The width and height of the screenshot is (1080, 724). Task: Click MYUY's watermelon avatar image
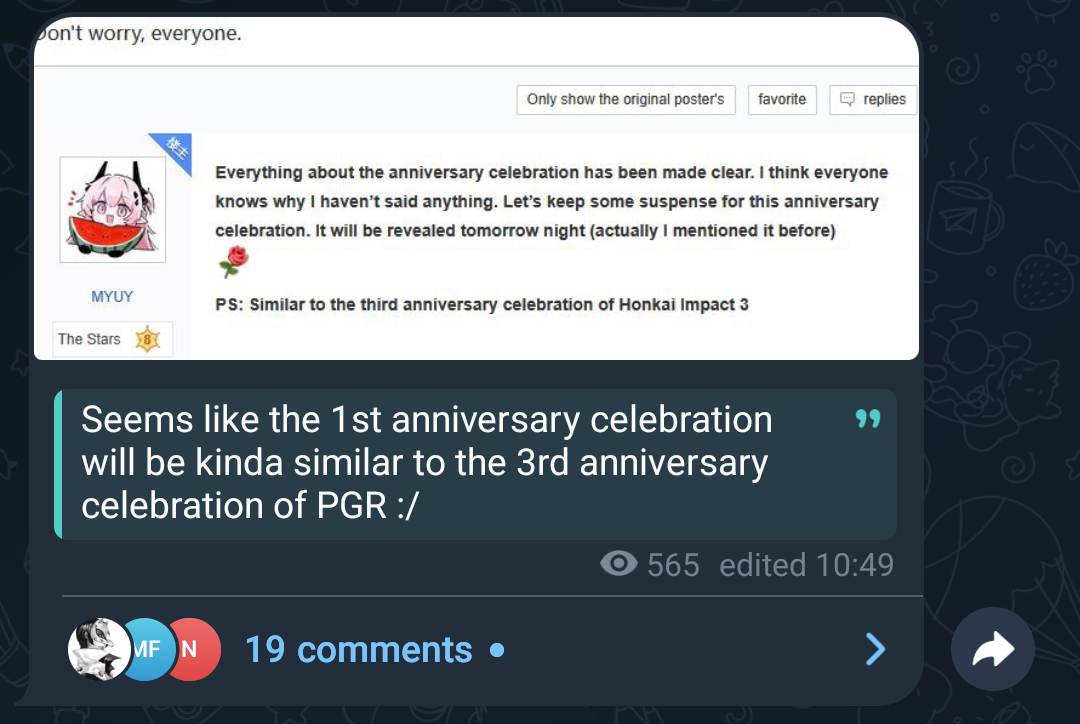tap(112, 209)
